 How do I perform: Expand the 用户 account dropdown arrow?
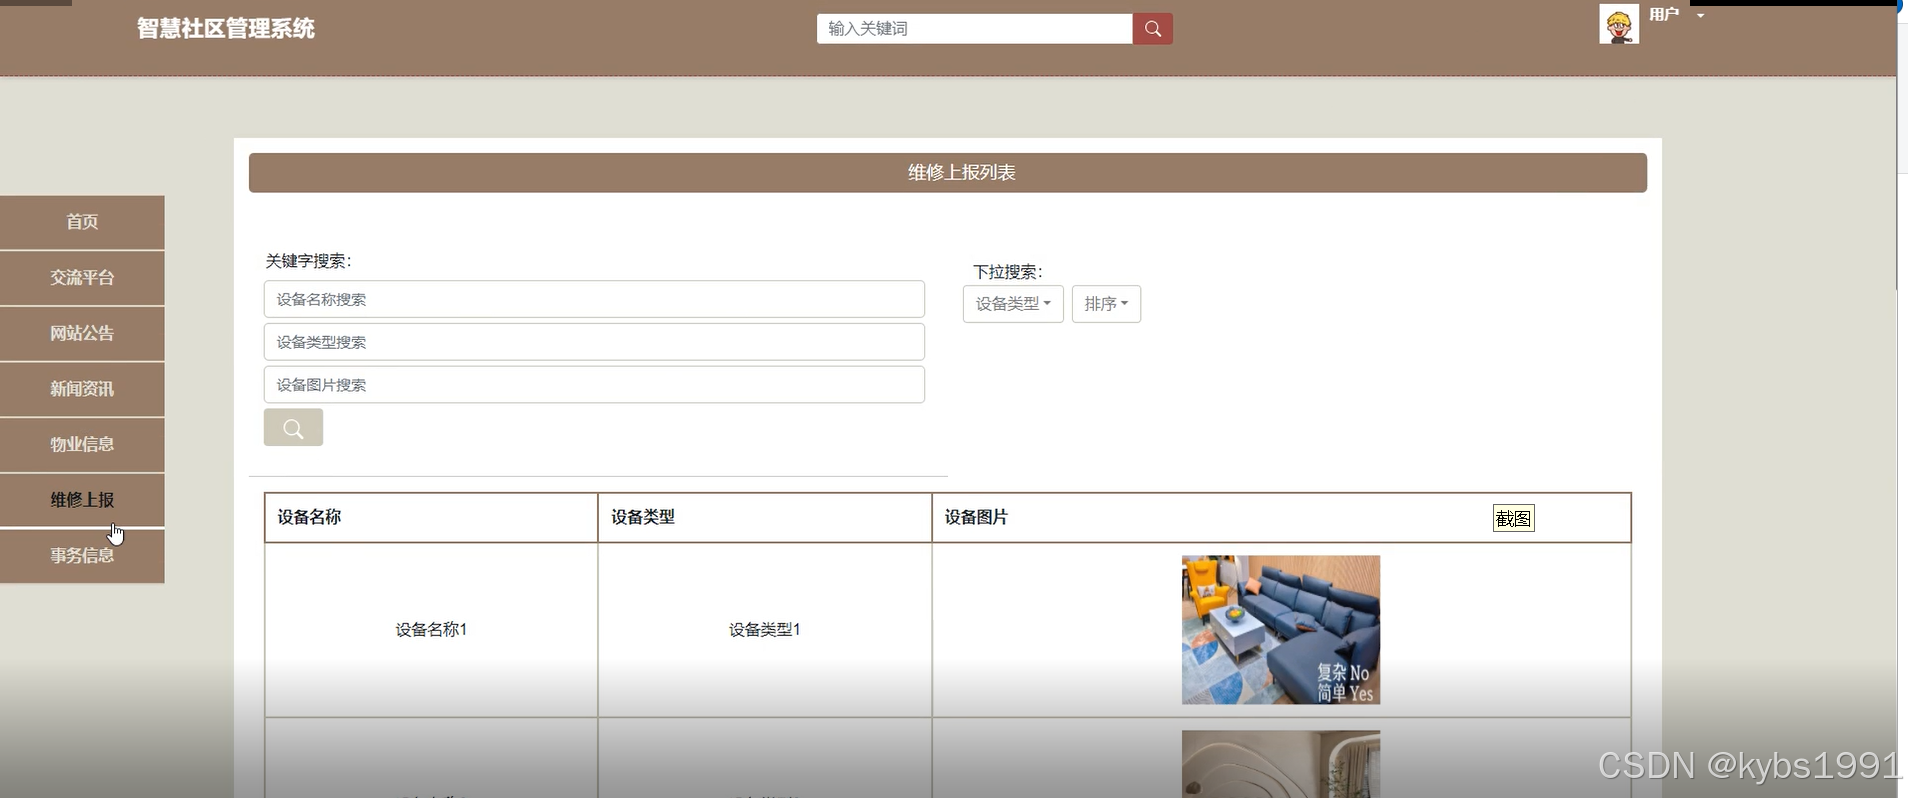pos(1700,15)
